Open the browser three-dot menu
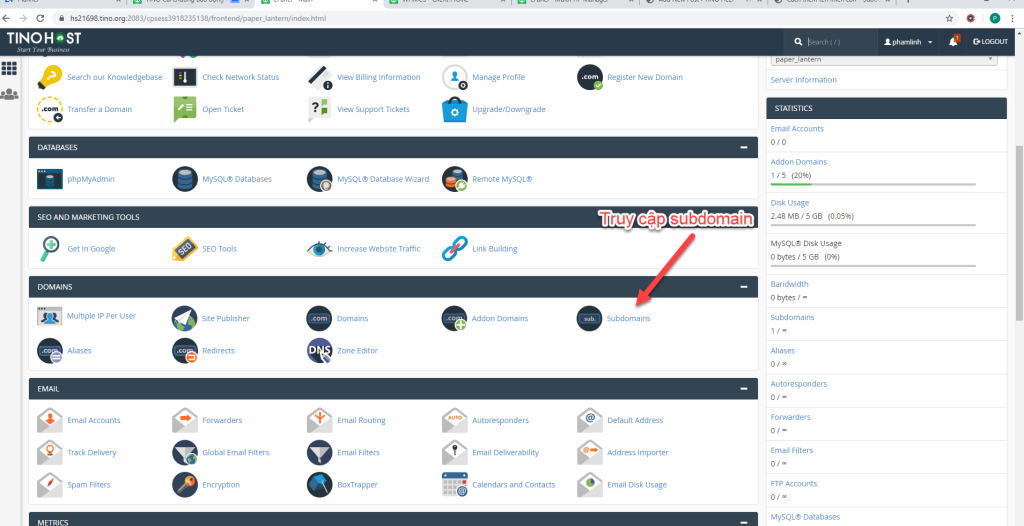This screenshot has height=526, width=1024. point(1013,18)
